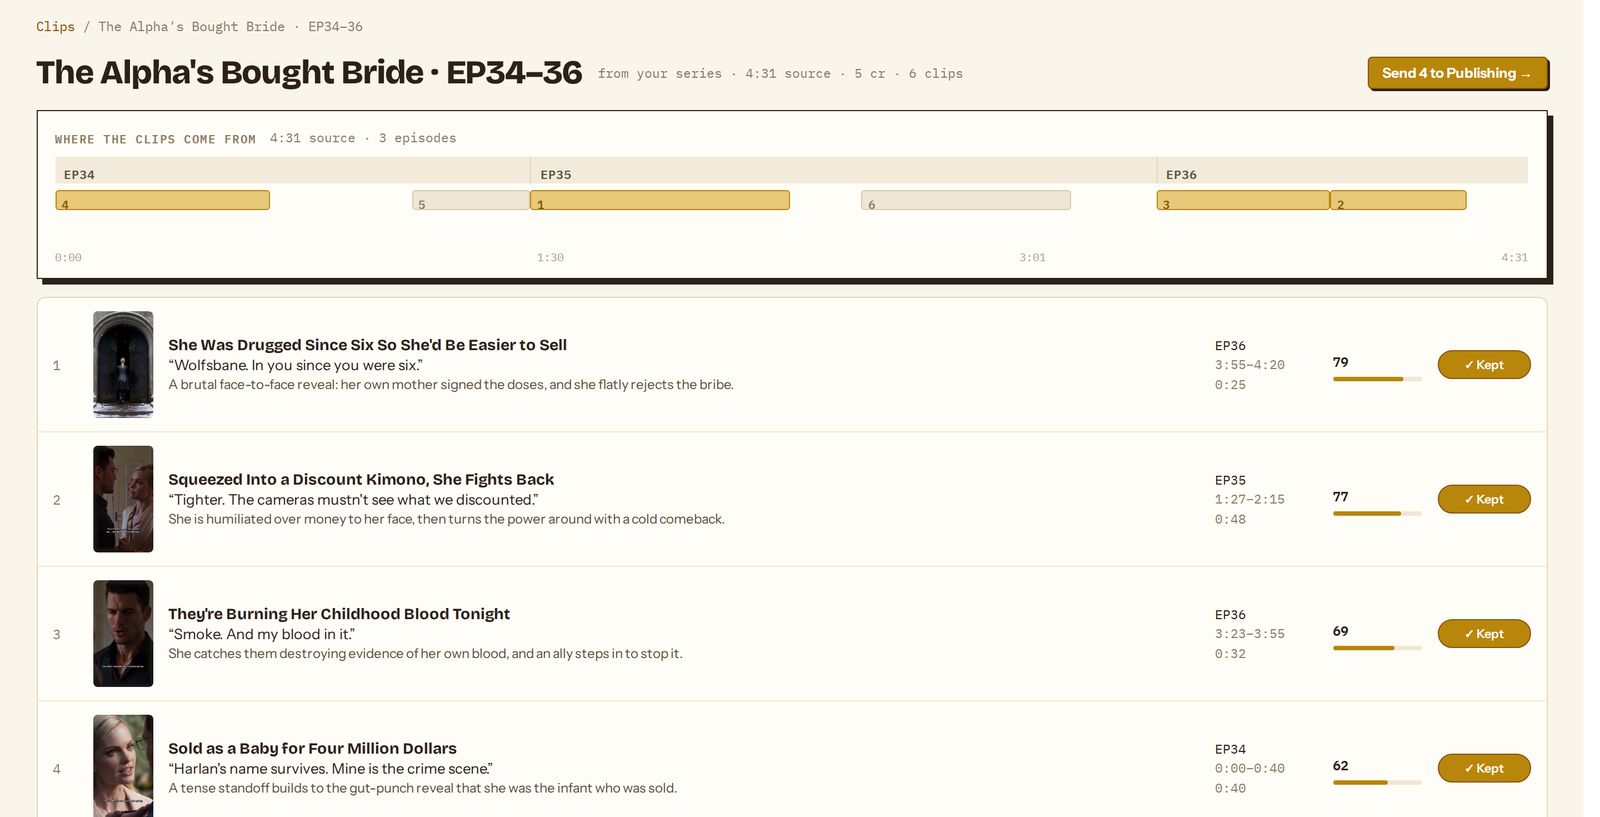Click the time range 3:55–4:20
The image size is (1600, 817).
click(x=1250, y=365)
